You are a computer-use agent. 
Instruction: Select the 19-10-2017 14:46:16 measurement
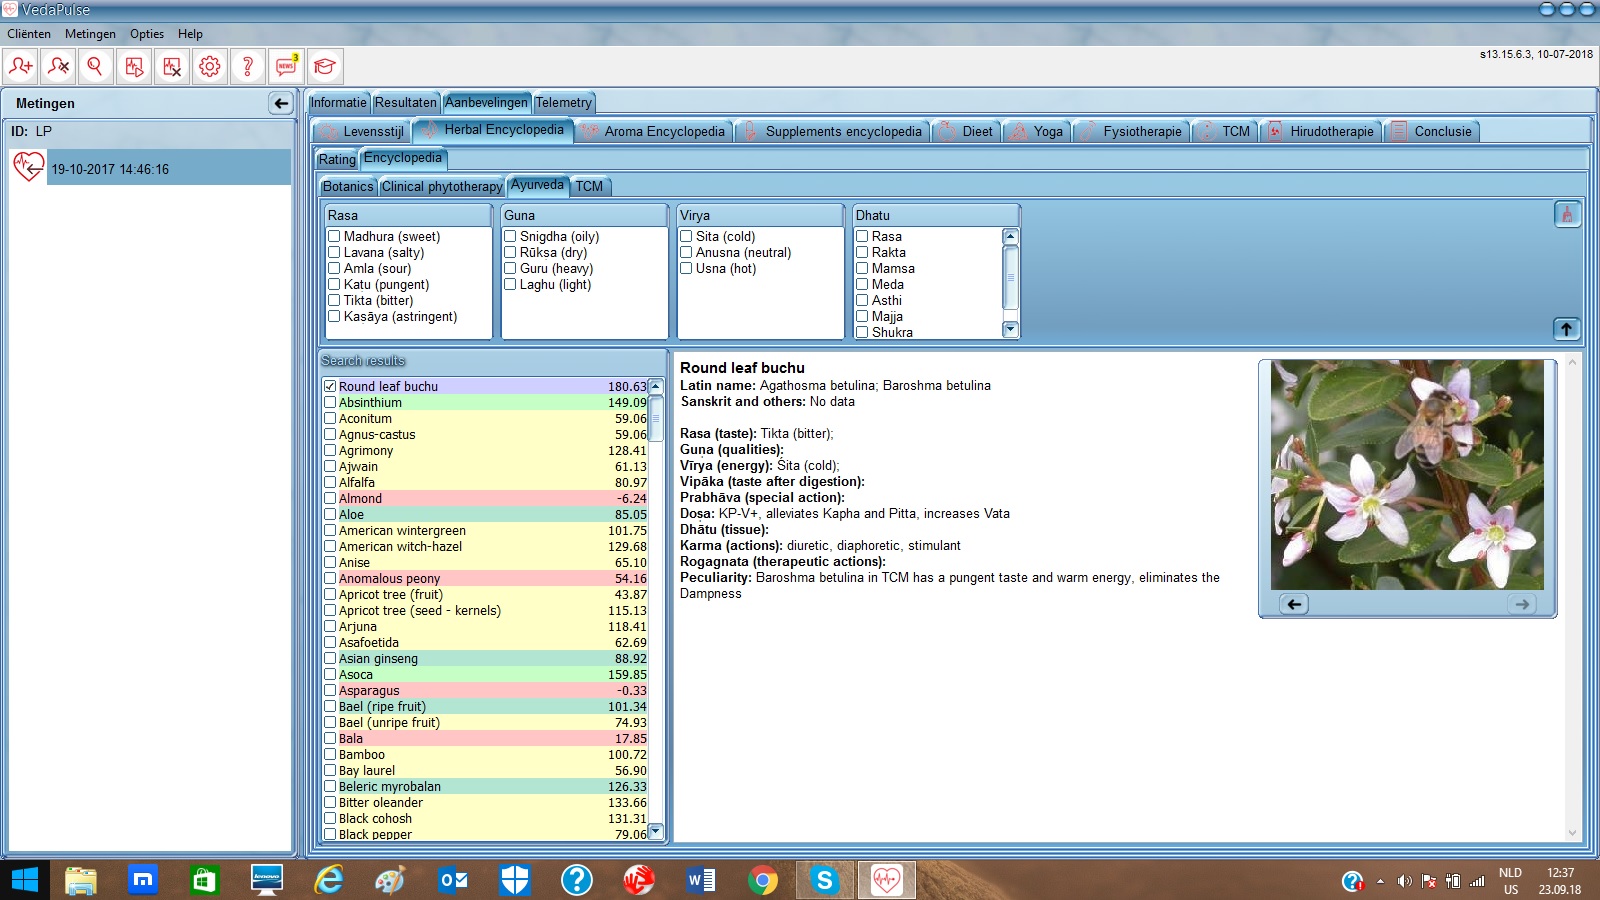[169, 169]
